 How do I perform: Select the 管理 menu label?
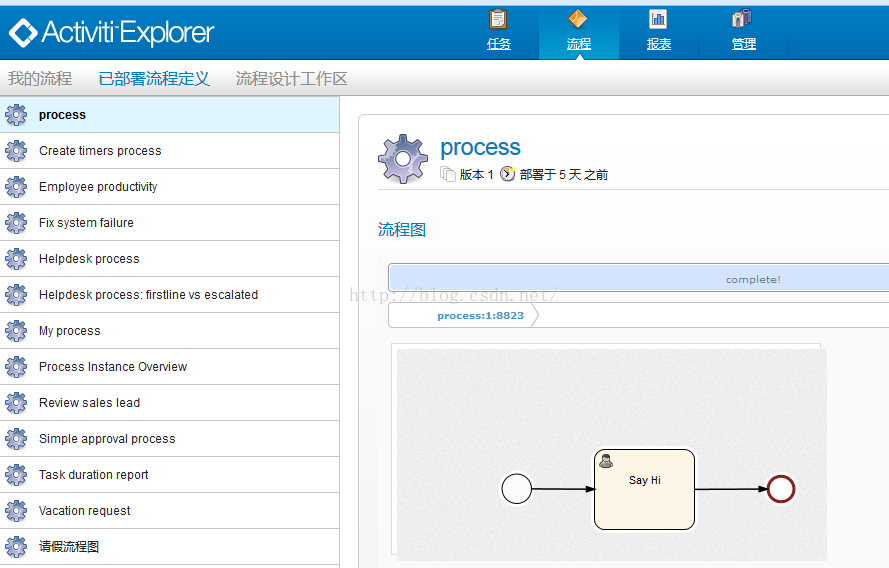click(x=743, y=44)
